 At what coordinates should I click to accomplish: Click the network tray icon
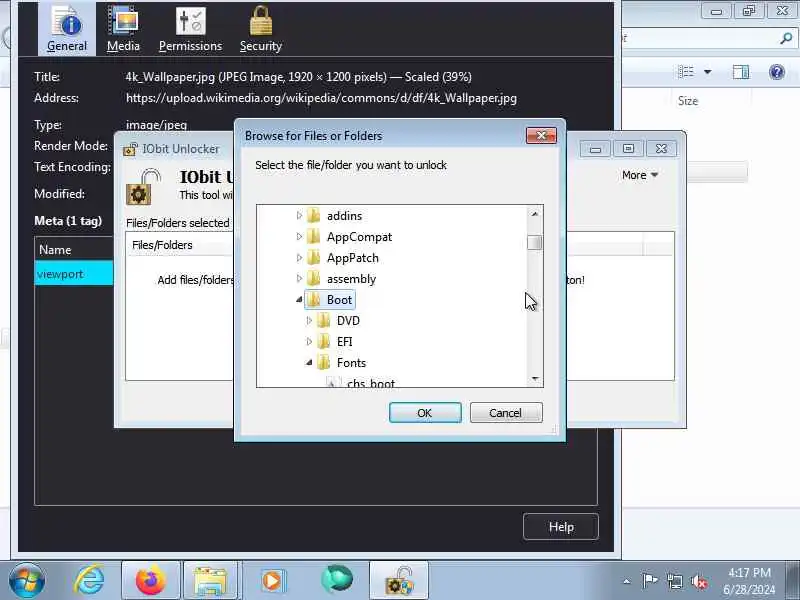(674, 581)
